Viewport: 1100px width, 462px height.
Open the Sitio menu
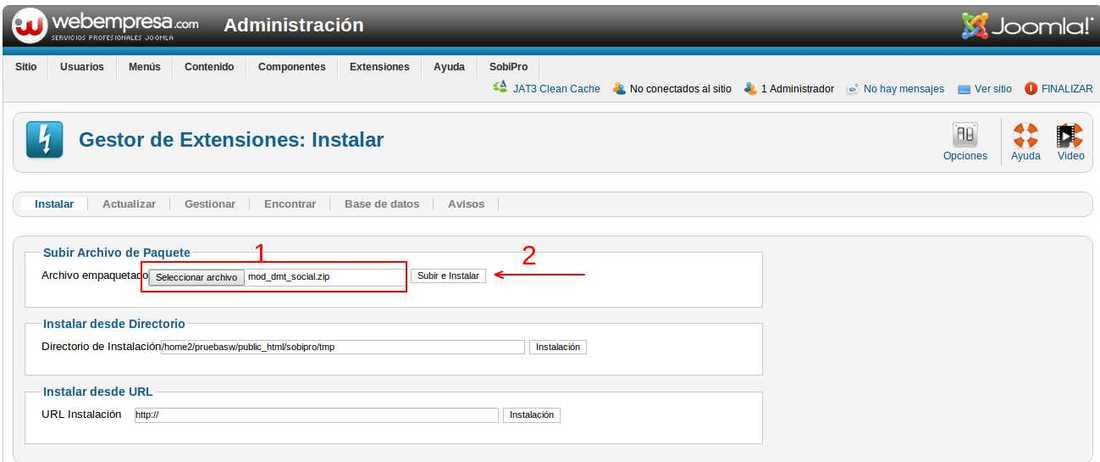26,67
